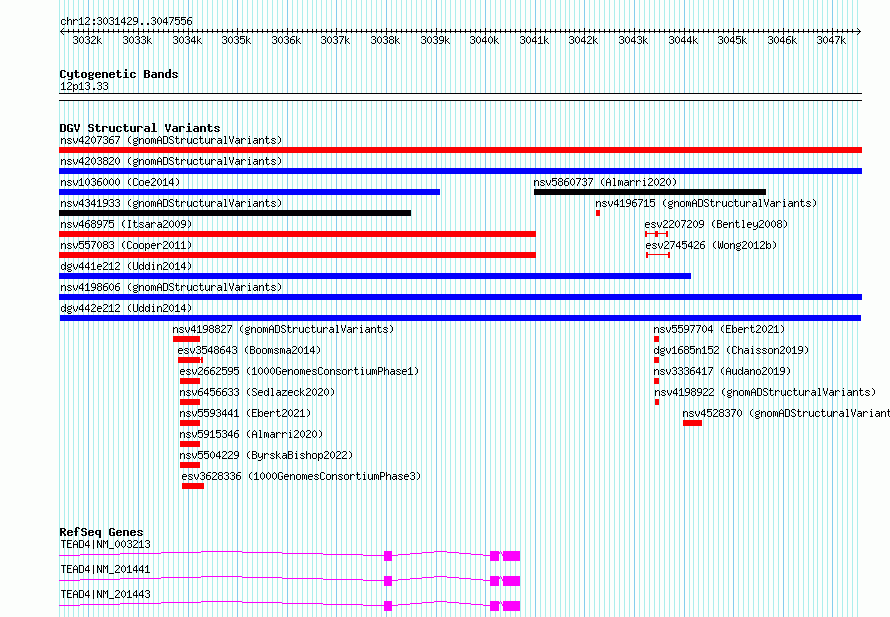The image size is (890, 617).
Task: Click red nsv6456633 variant block
Action: coord(190,402)
